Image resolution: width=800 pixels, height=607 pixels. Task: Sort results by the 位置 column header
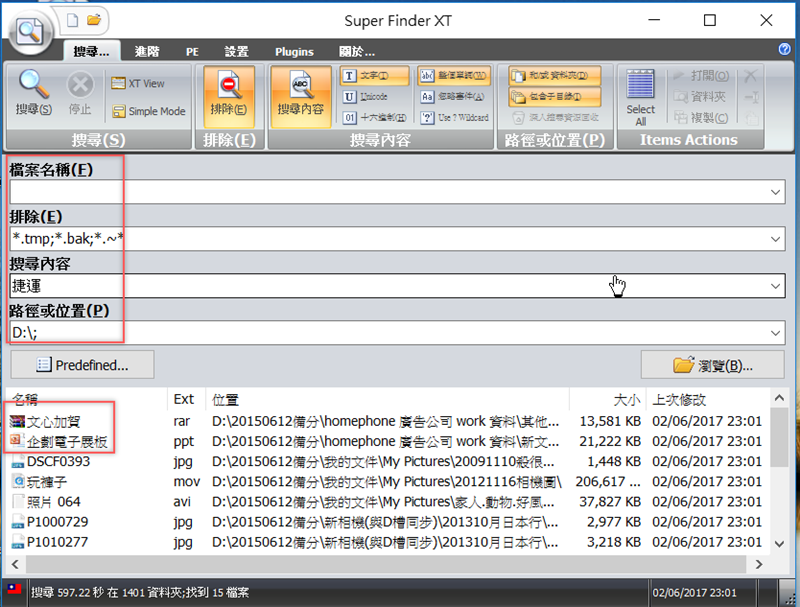pos(387,399)
